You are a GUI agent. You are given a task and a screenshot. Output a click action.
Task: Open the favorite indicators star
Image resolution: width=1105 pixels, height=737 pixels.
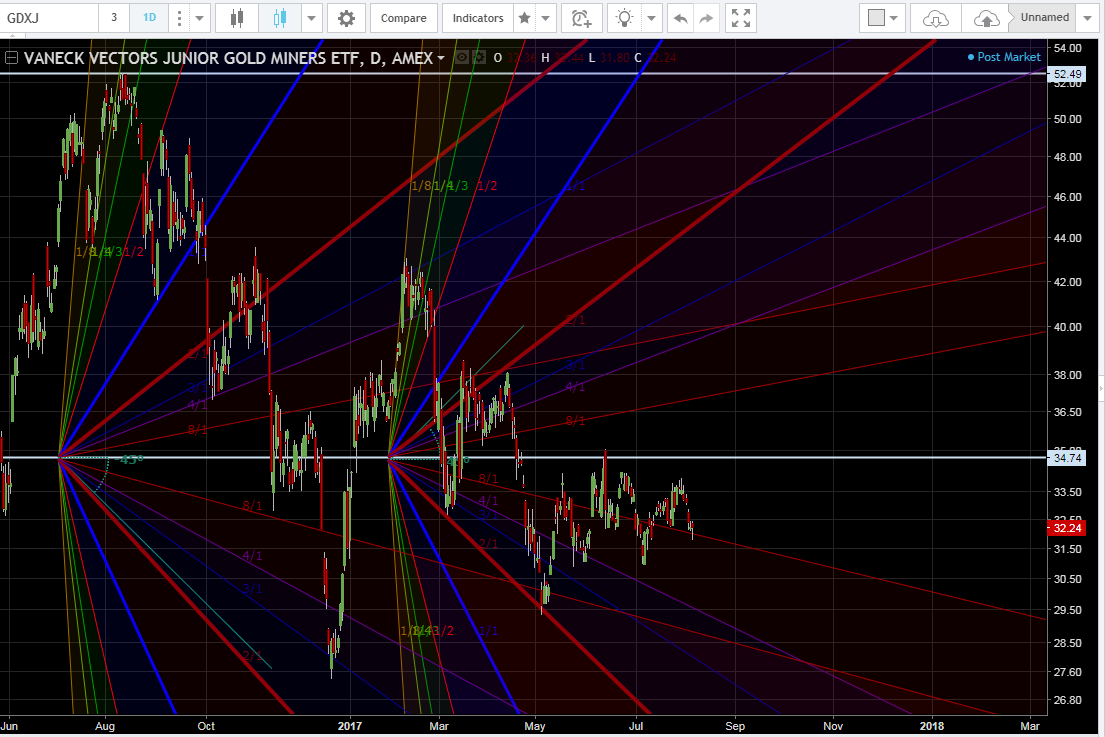click(524, 18)
